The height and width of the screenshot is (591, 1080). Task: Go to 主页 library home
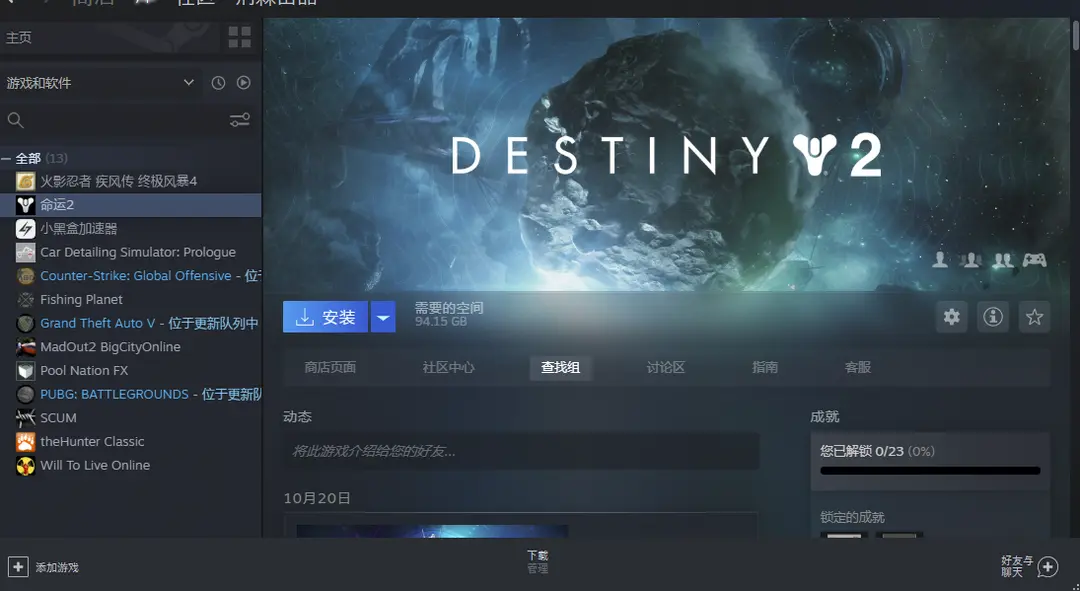pos(19,37)
